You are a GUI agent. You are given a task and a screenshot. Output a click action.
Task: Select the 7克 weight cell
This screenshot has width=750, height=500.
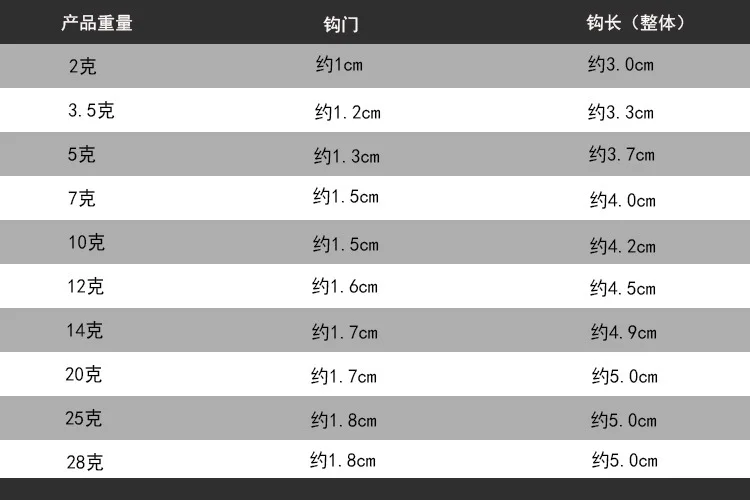(81, 199)
